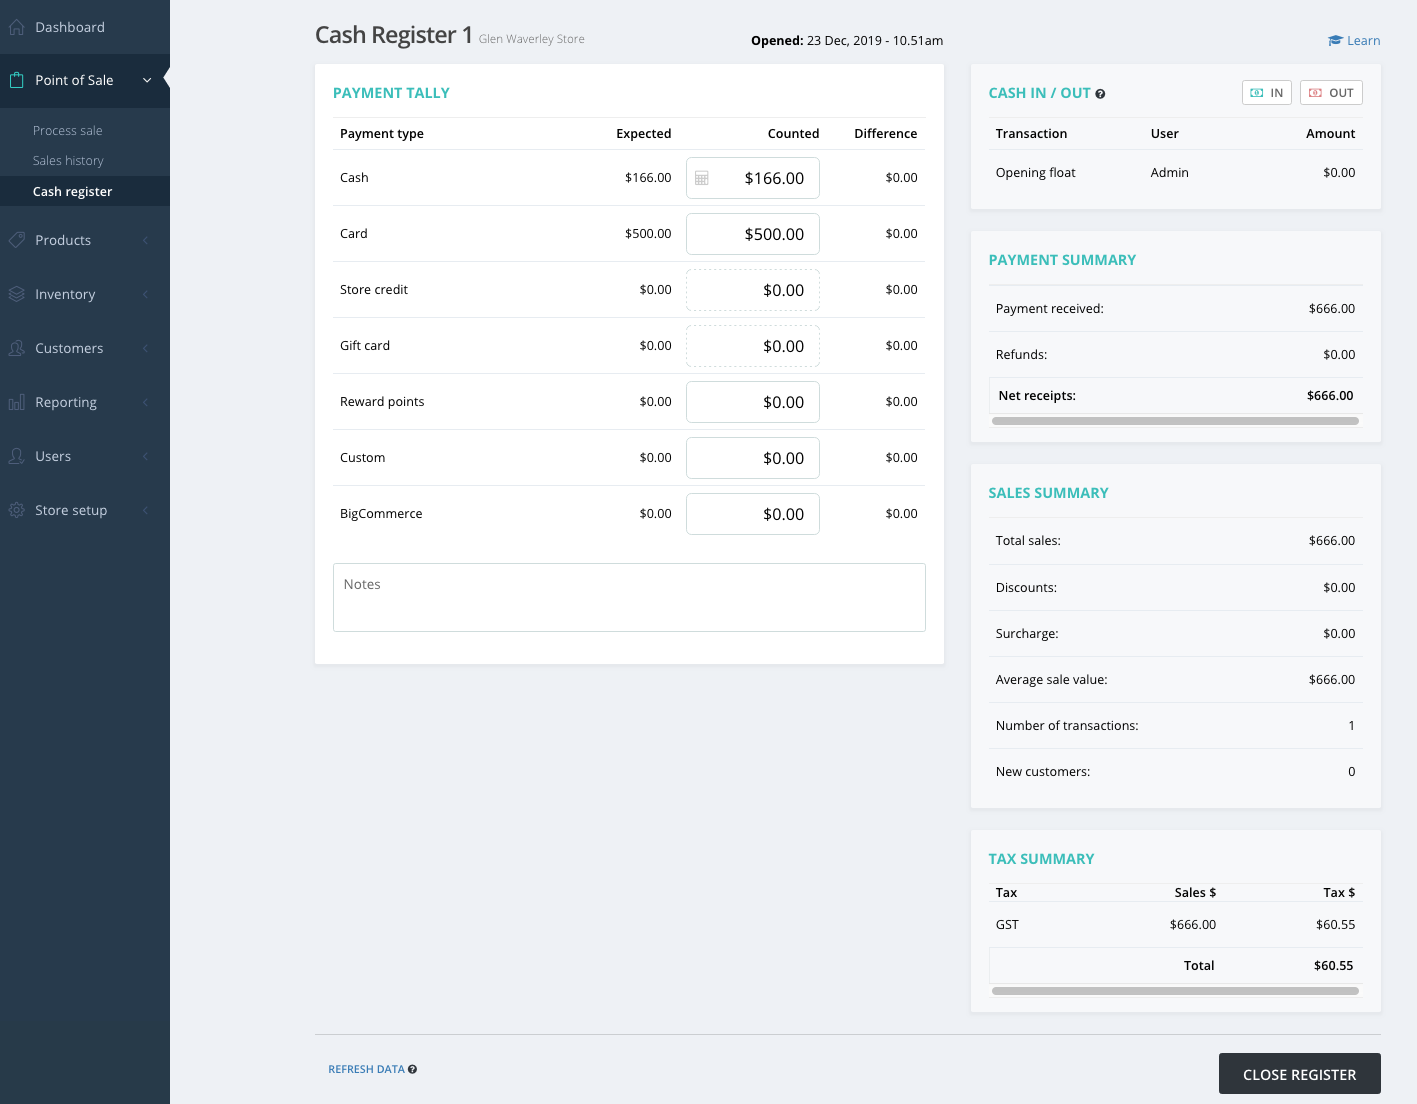Screen dimensions: 1417x1104
Task: Expand the Customers submenu chevron
Action: coord(146,348)
